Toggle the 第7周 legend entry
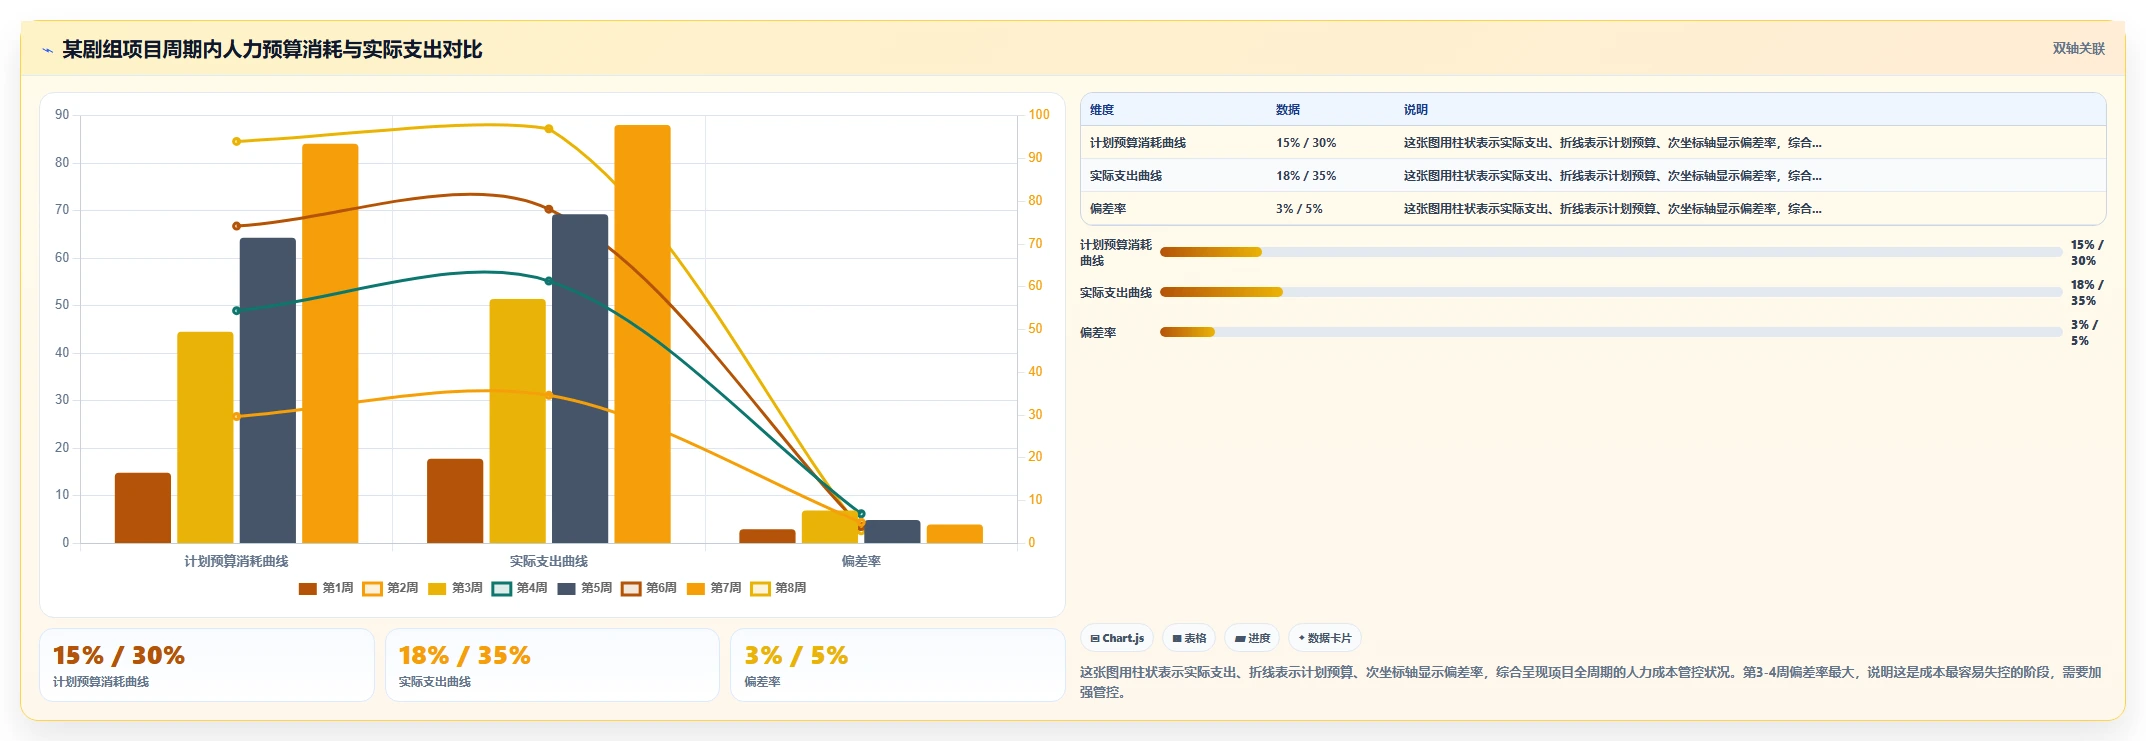This screenshot has height=741, width=2146. click(x=714, y=588)
